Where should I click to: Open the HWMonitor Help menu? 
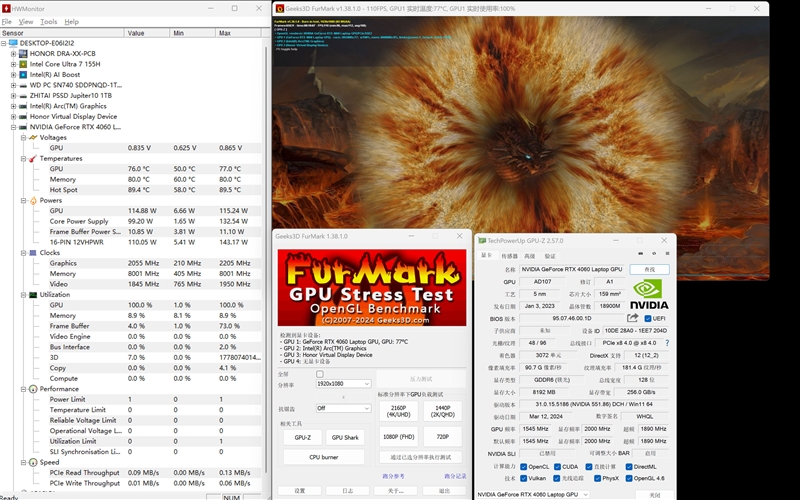[71, 22]
